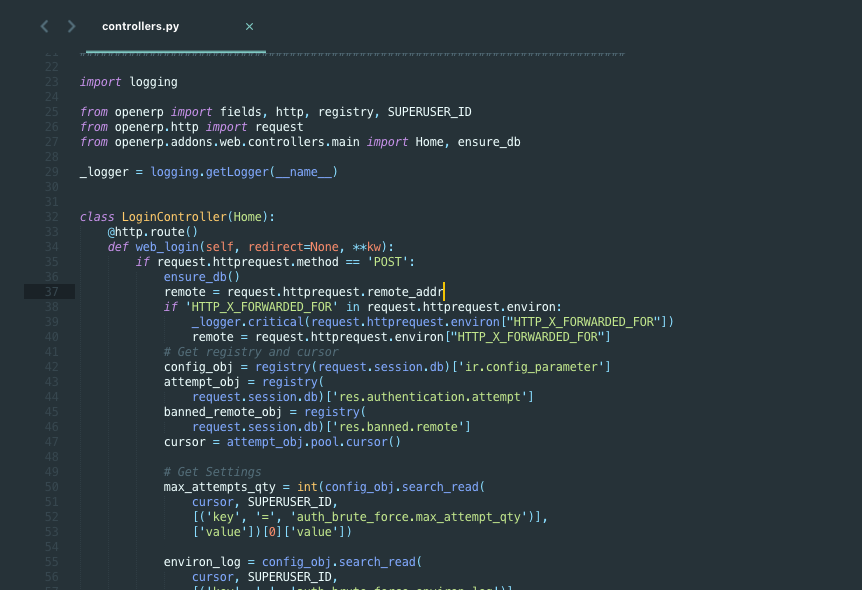Click the close icon on controllers.py tab
This screenshot has width=862, height=590.
pyautogui.click(x=249, y=26)
